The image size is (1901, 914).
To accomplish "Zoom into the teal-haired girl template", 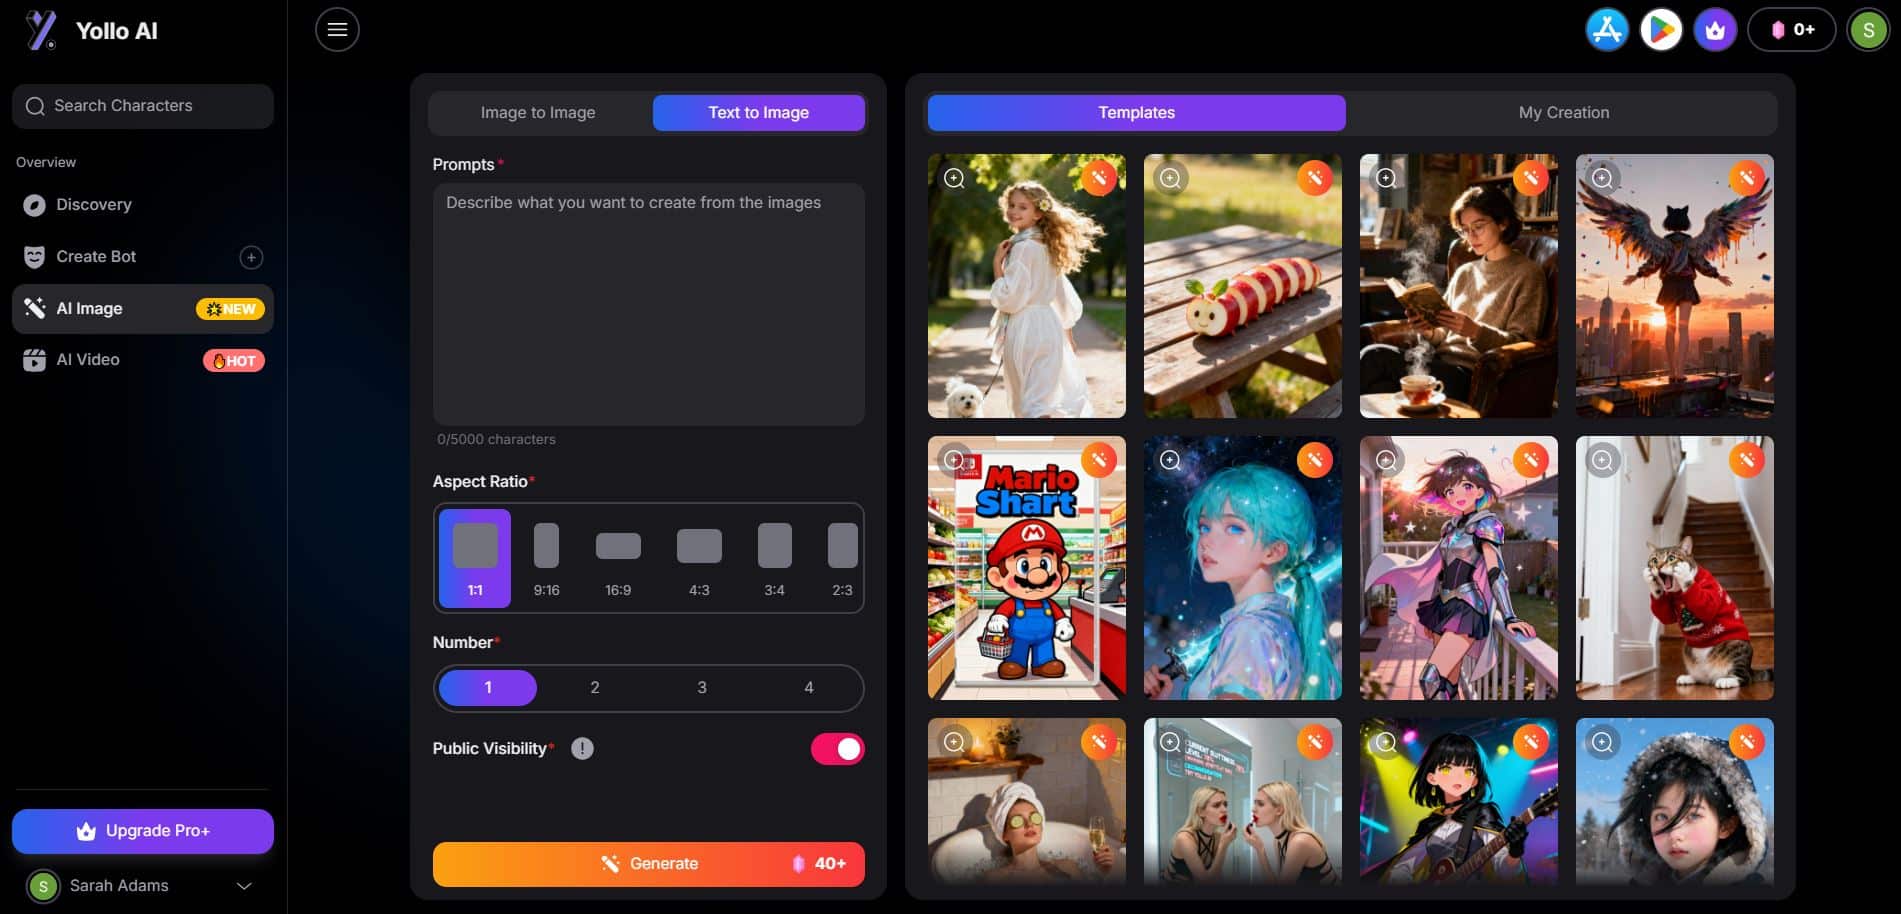I will pos(1171,460).
